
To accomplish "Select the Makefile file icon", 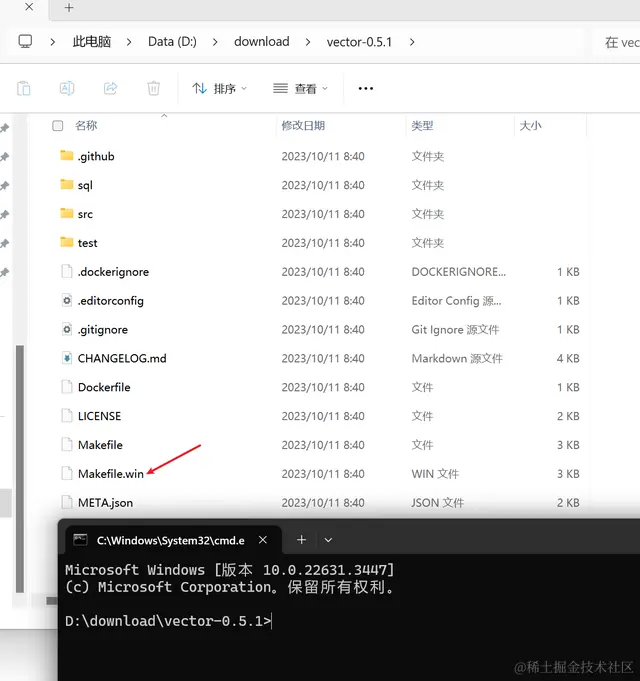I will [x=67, y=444].
